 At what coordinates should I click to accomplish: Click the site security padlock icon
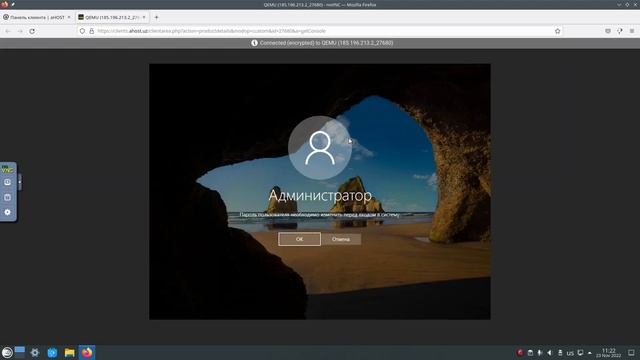pos(91,31)
